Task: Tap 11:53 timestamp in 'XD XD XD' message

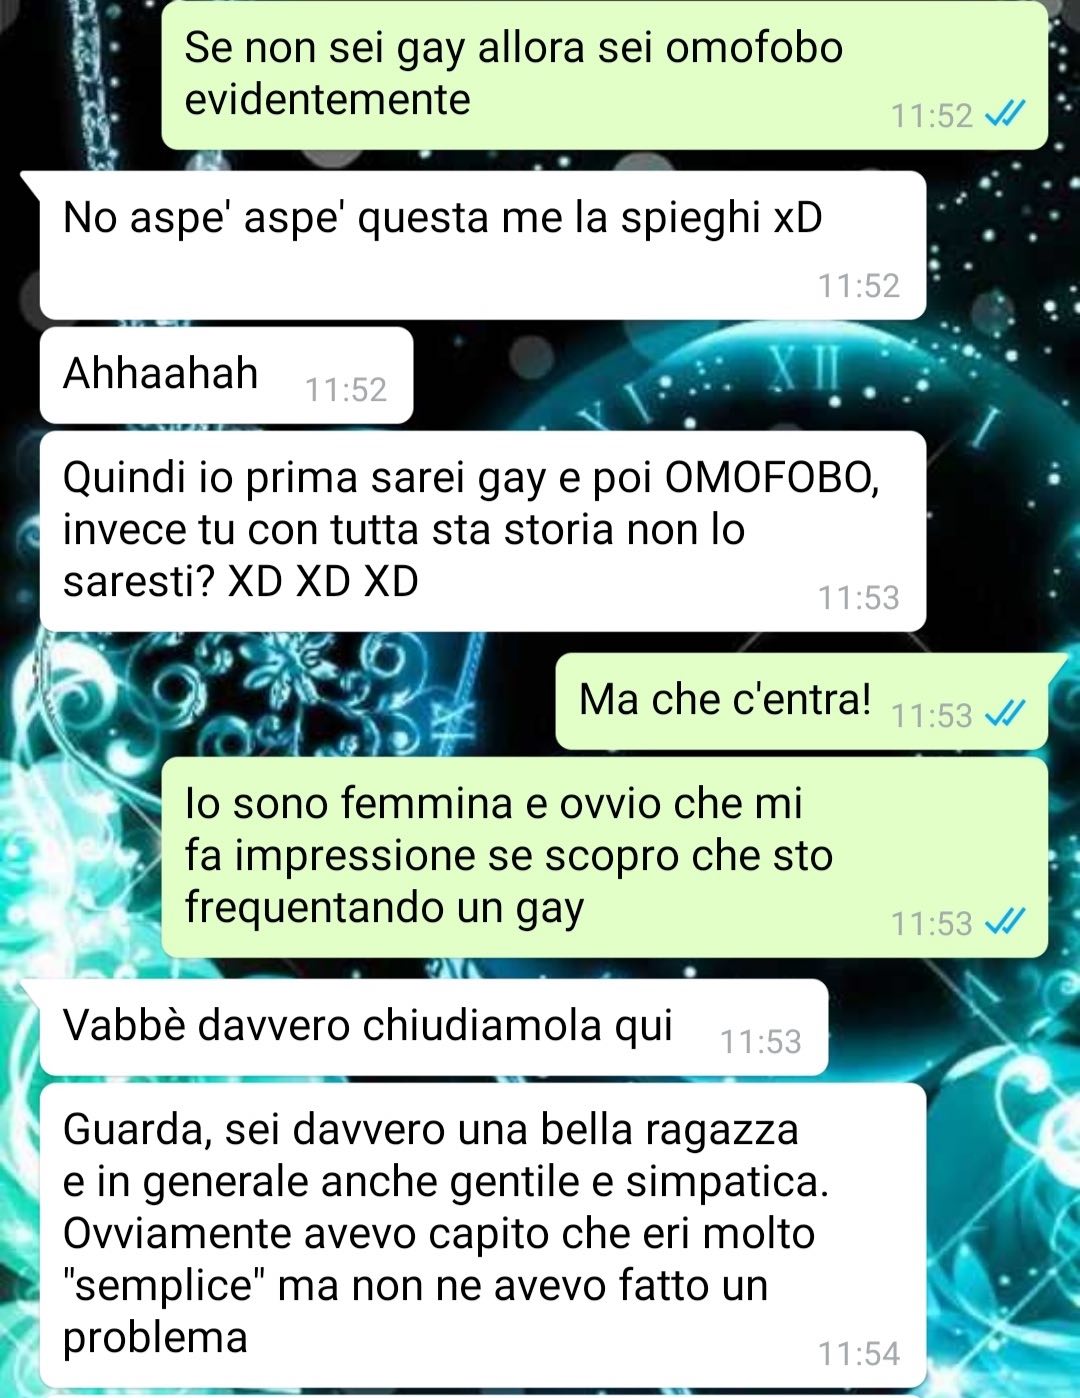Action: 859,598
